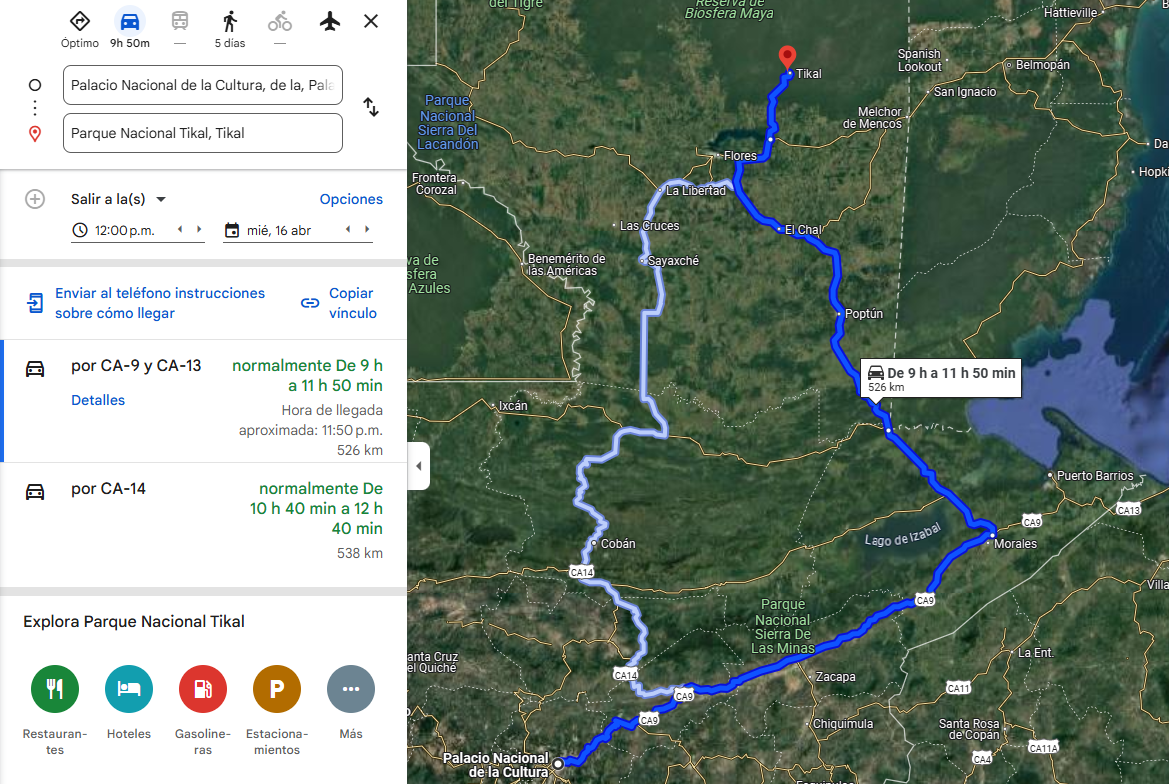This screenshot has height=784, width=1169.
Task: Edit the Parque Nacional Tikal destination field
Action: 203,133
